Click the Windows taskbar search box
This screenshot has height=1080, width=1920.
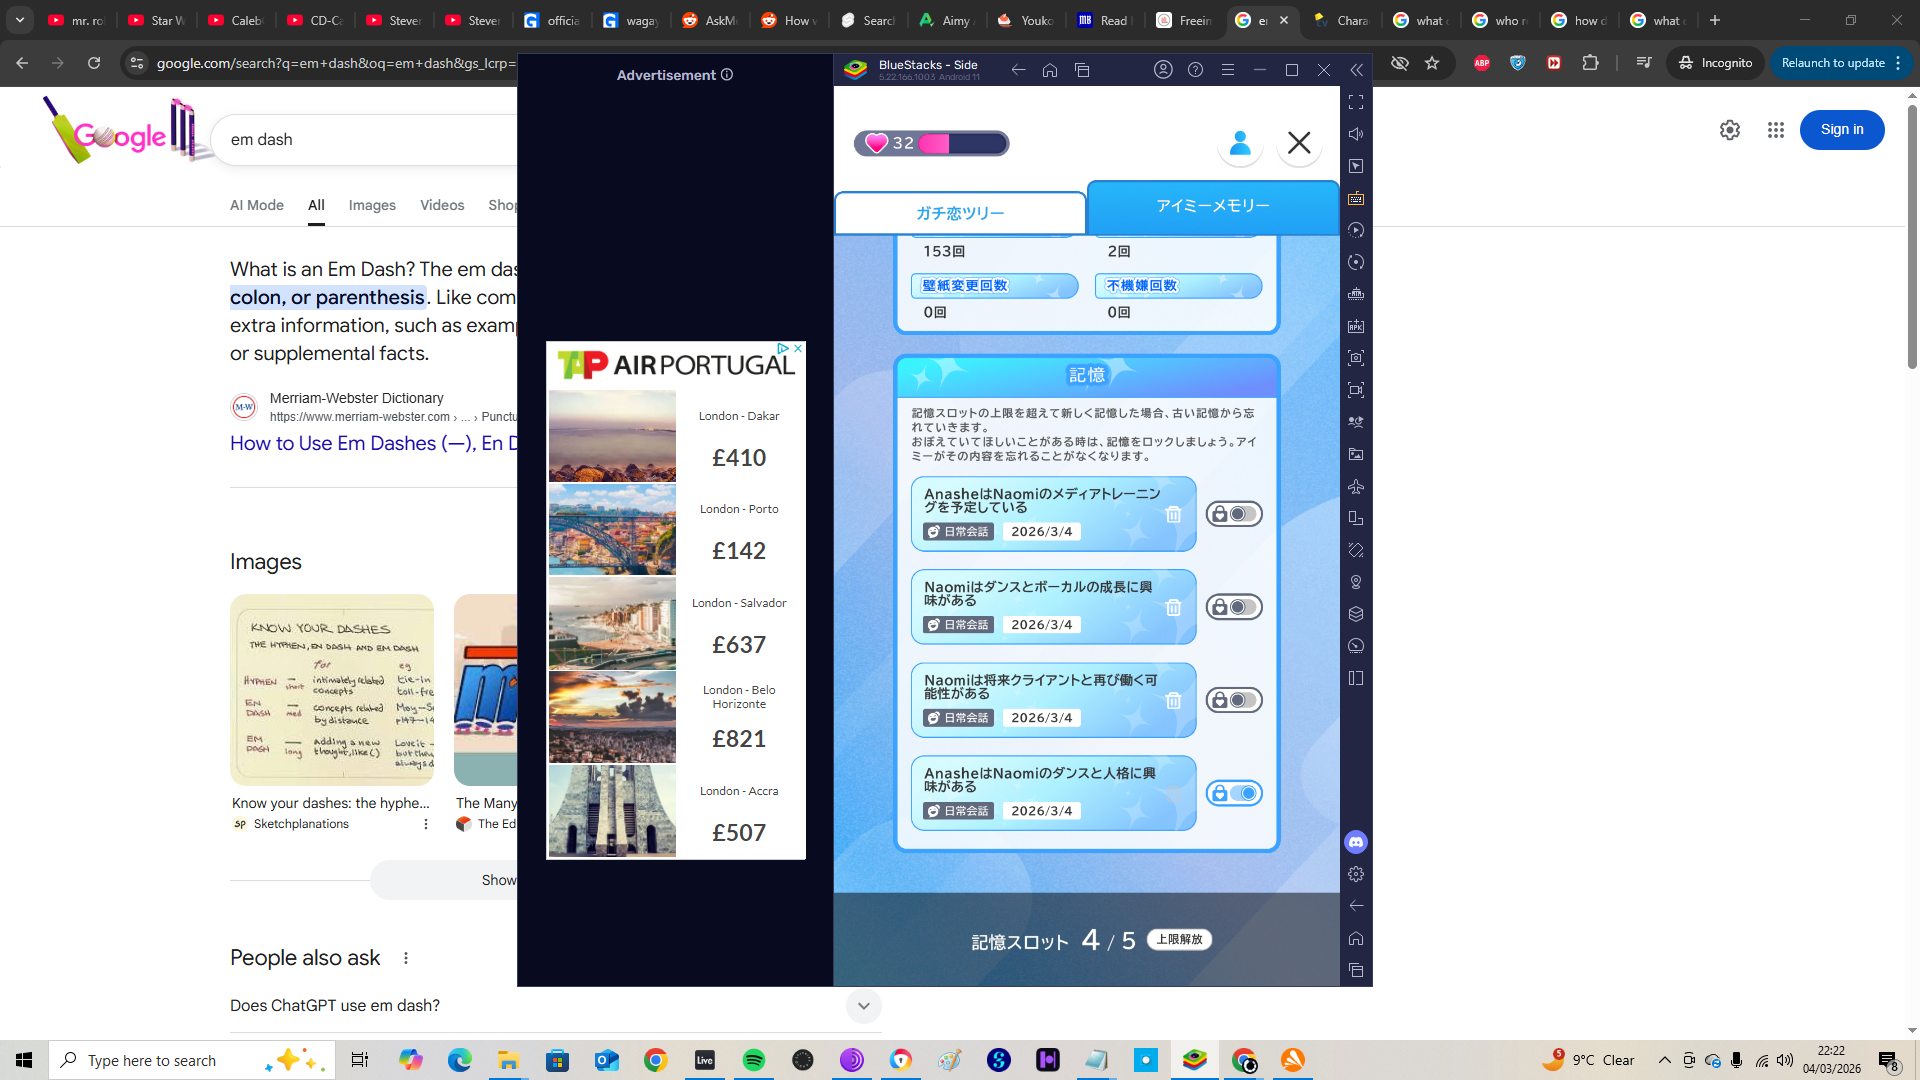coord(192,1060)
